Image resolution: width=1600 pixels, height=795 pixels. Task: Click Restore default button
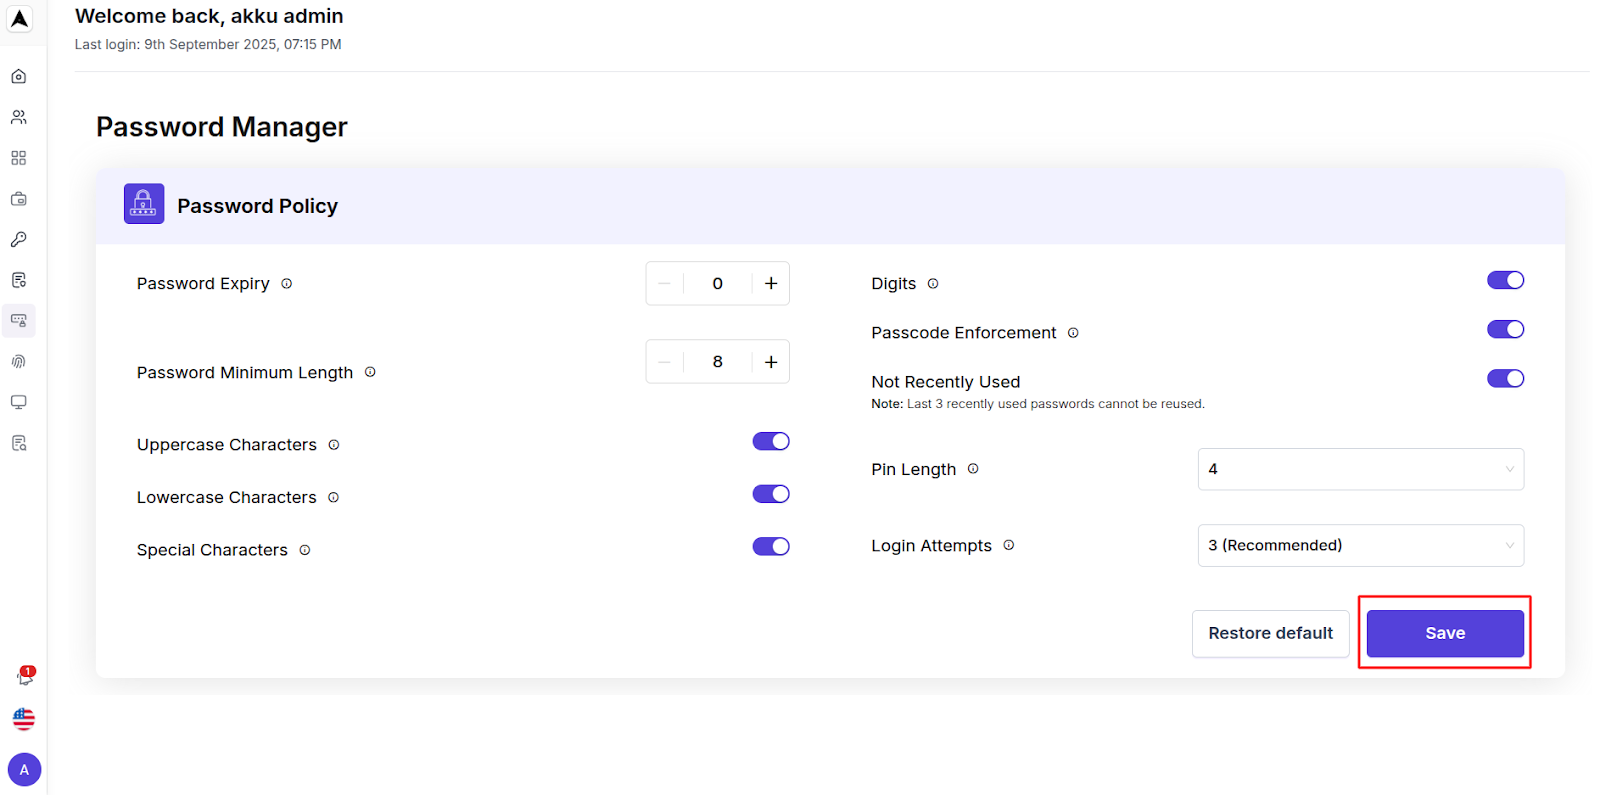(x=1270, y=633)
